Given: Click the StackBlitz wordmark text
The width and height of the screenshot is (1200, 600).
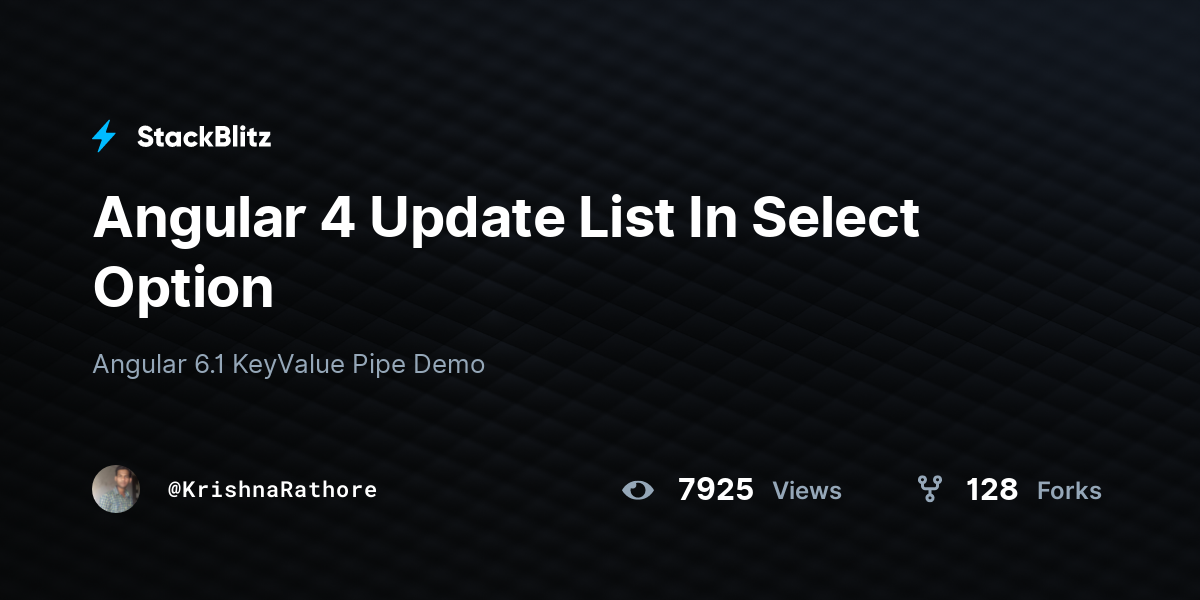Looking at the screenshot, I should 204,137.
